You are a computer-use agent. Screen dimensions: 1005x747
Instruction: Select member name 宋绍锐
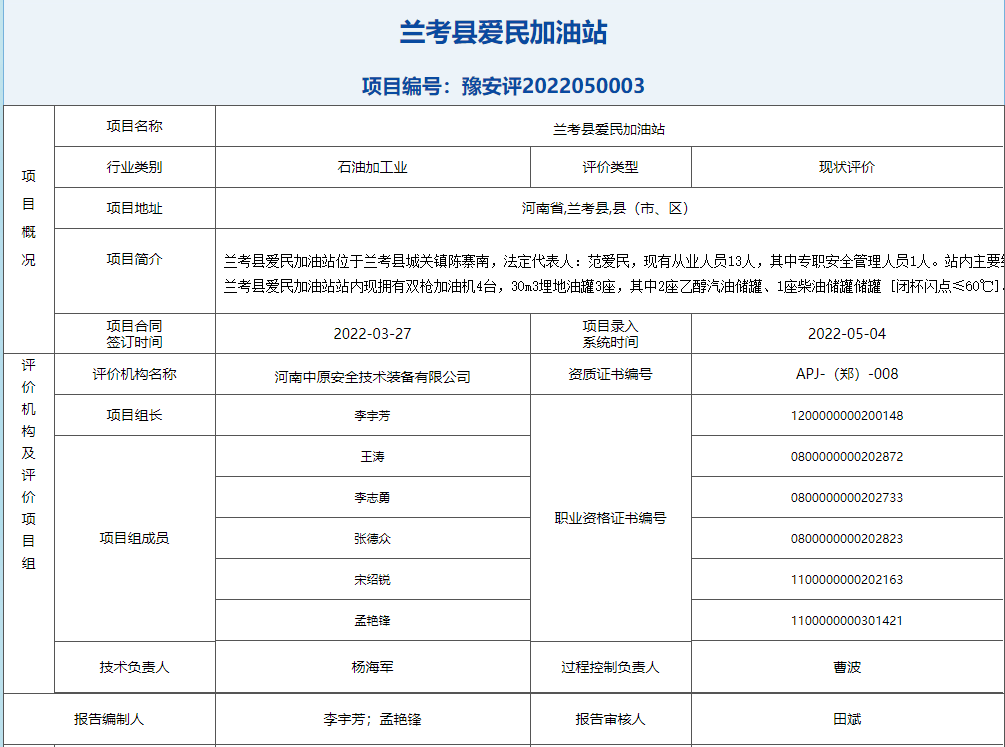tap(372, 580)
